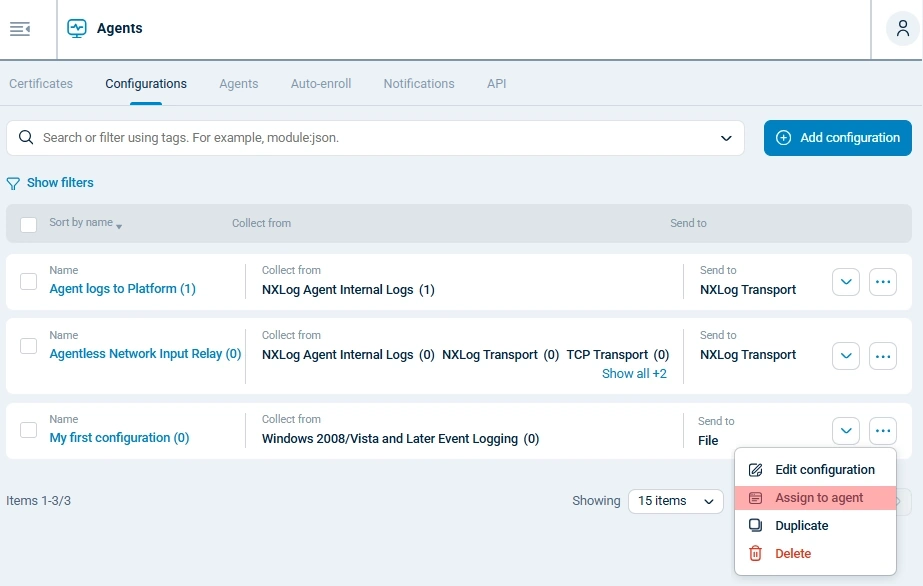The width and height of the screenshot is (923, 586).
Task: Select the checkbox for My first configuration
Action: (x=28, y=430)
